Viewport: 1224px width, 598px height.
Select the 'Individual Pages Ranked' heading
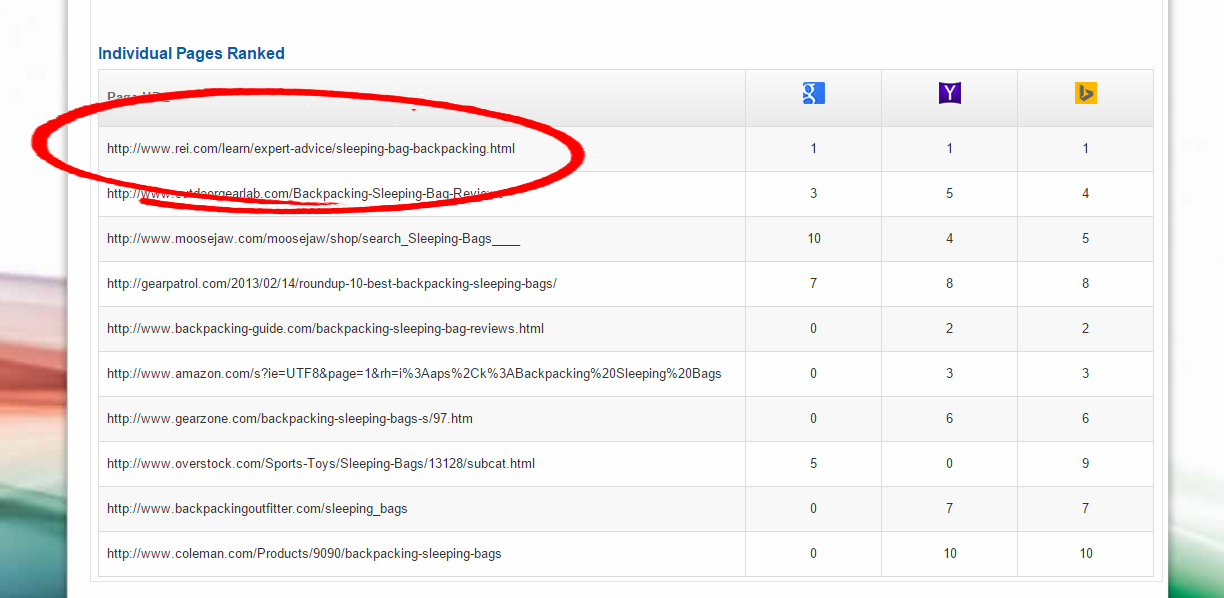click(191, 54)
